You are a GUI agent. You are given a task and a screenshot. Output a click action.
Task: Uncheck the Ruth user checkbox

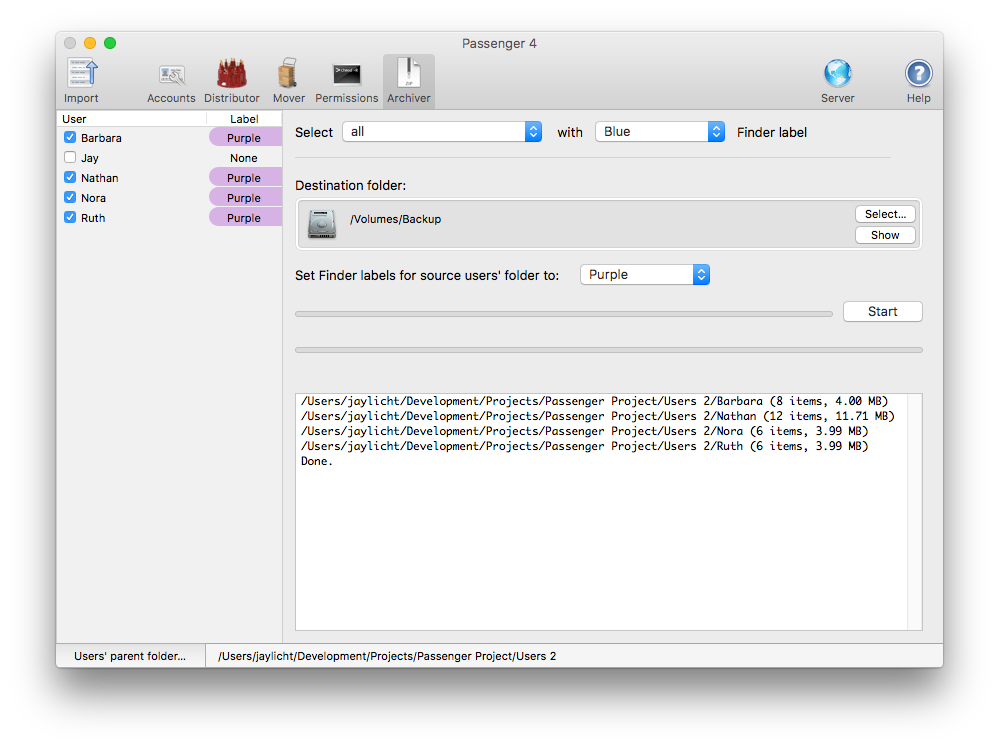70,217
